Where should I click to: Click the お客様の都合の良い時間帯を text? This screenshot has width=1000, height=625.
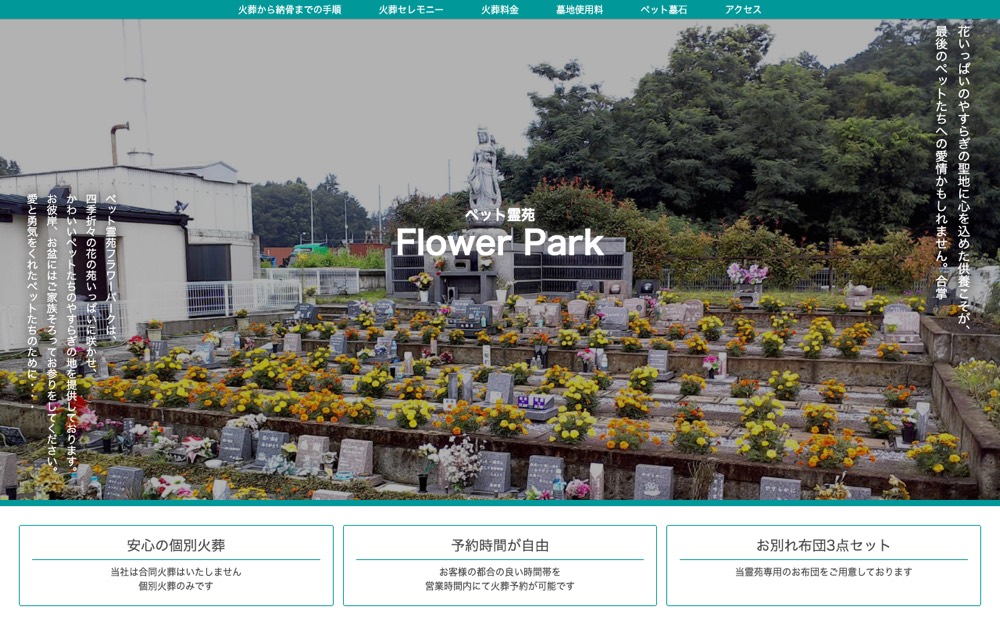(x=499, y=571)
